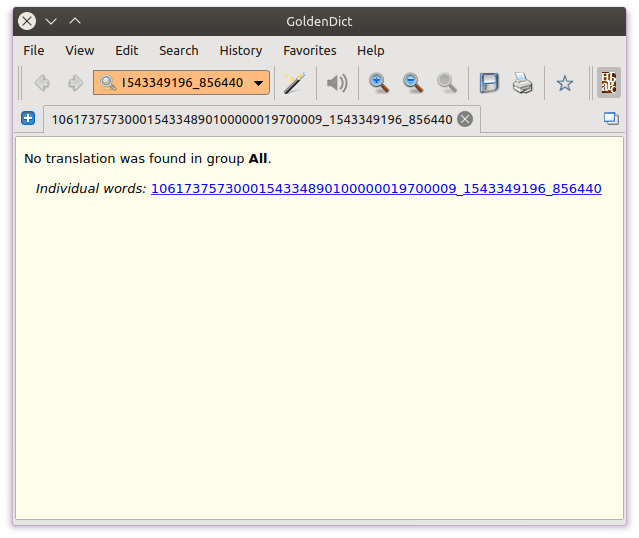Zoom in with the plus magnifier
639x538 pixels.
(x=379, y=83)
